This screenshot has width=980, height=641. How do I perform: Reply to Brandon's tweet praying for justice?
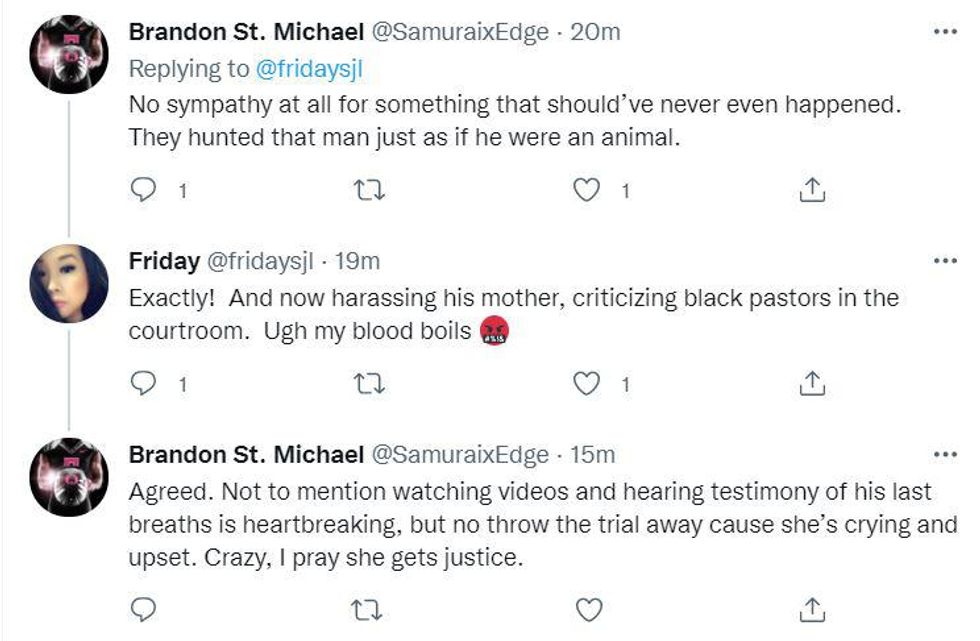click(144, 608)
